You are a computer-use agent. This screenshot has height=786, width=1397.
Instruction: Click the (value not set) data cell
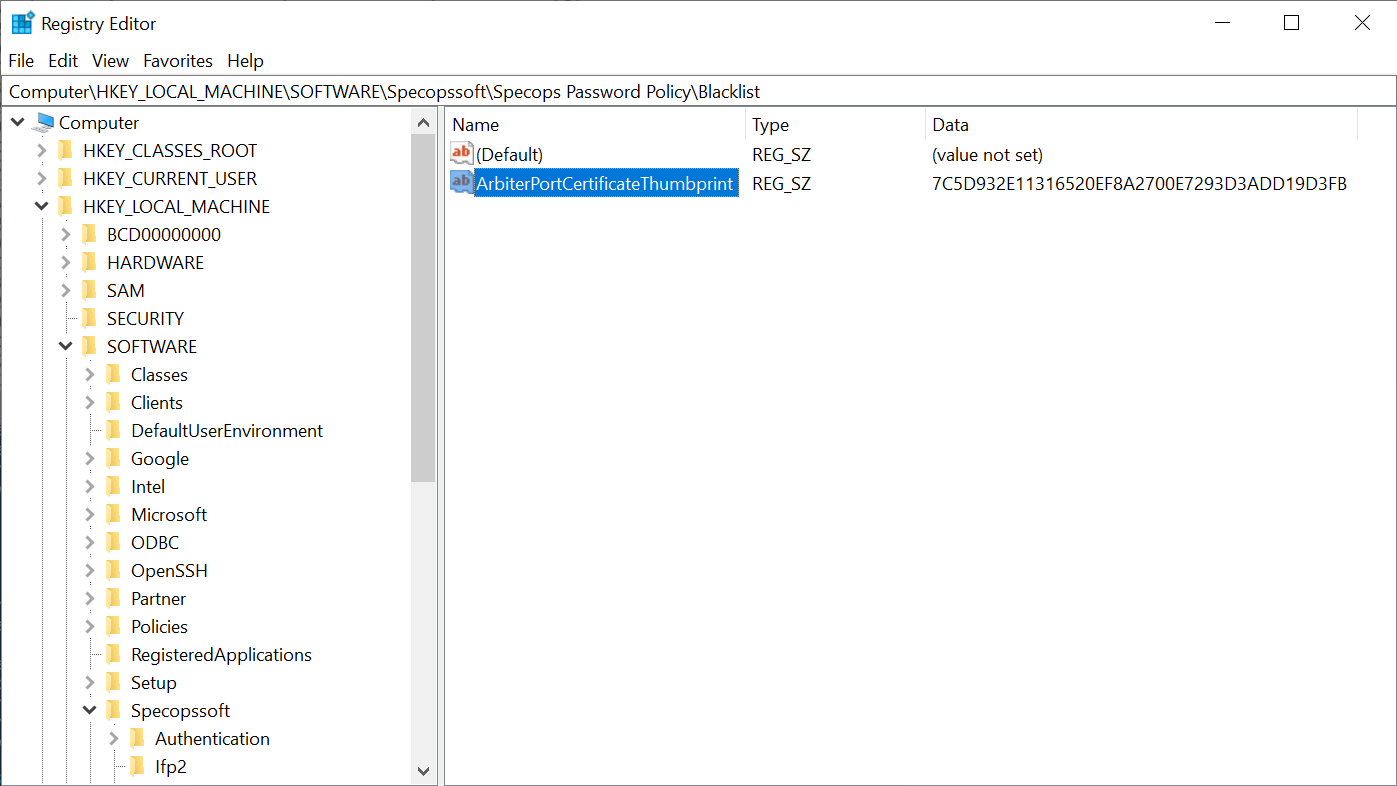(x=987, y=155)
